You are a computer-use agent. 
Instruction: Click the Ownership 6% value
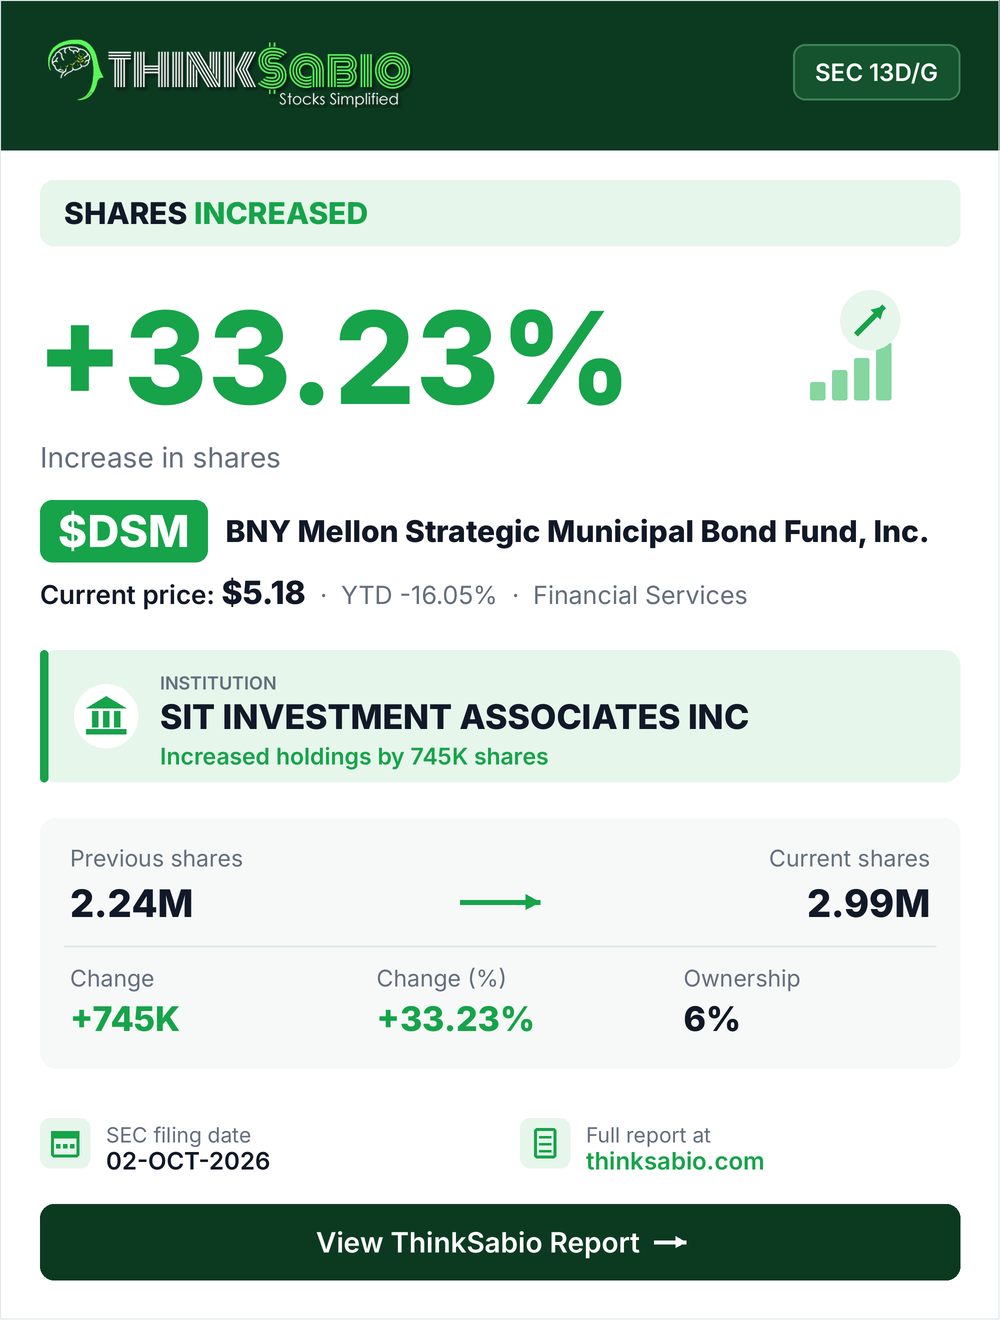pyautogui.click(x=711, y=1019)
